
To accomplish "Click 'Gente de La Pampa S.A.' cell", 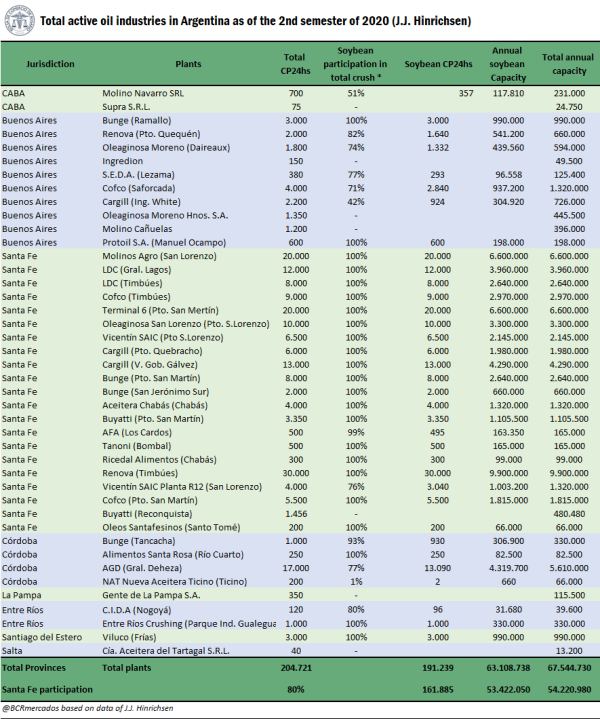I will [x=151, y=595].
